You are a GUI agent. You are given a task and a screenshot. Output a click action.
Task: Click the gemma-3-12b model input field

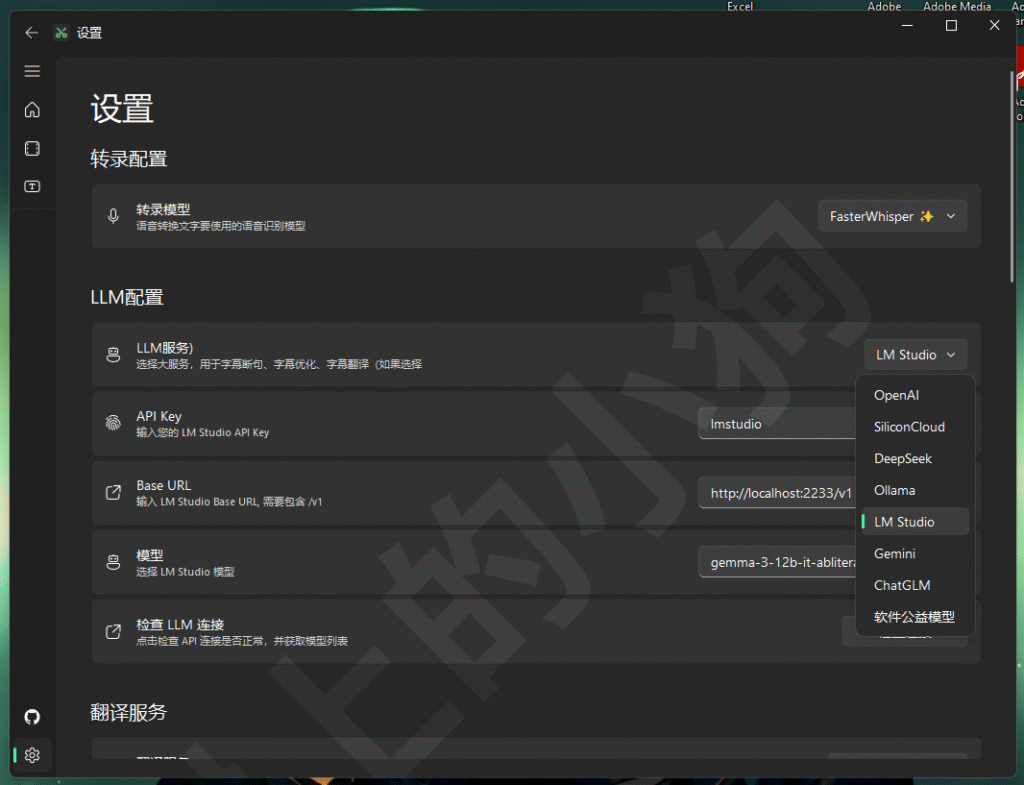tap(777, 562)
